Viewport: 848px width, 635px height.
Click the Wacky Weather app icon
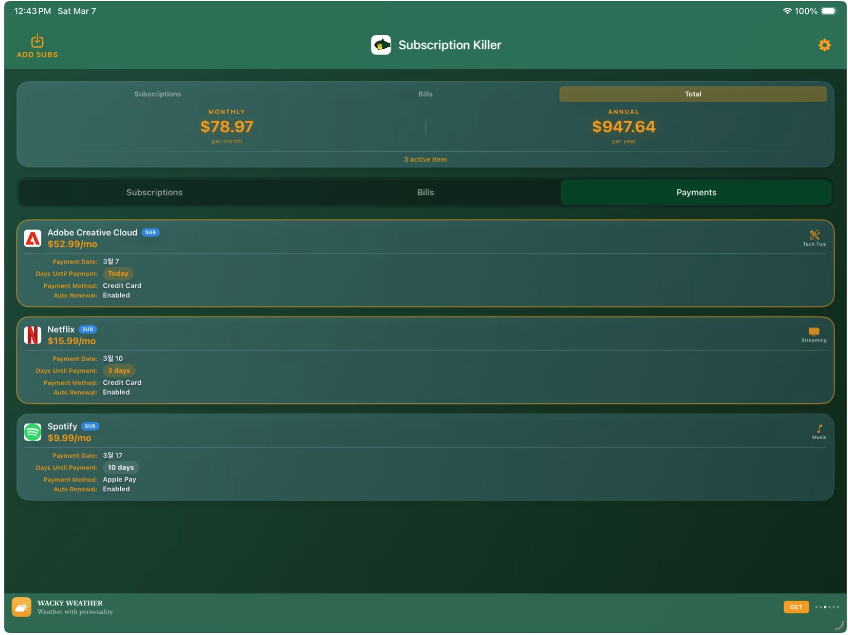click(x=21, y=607)
